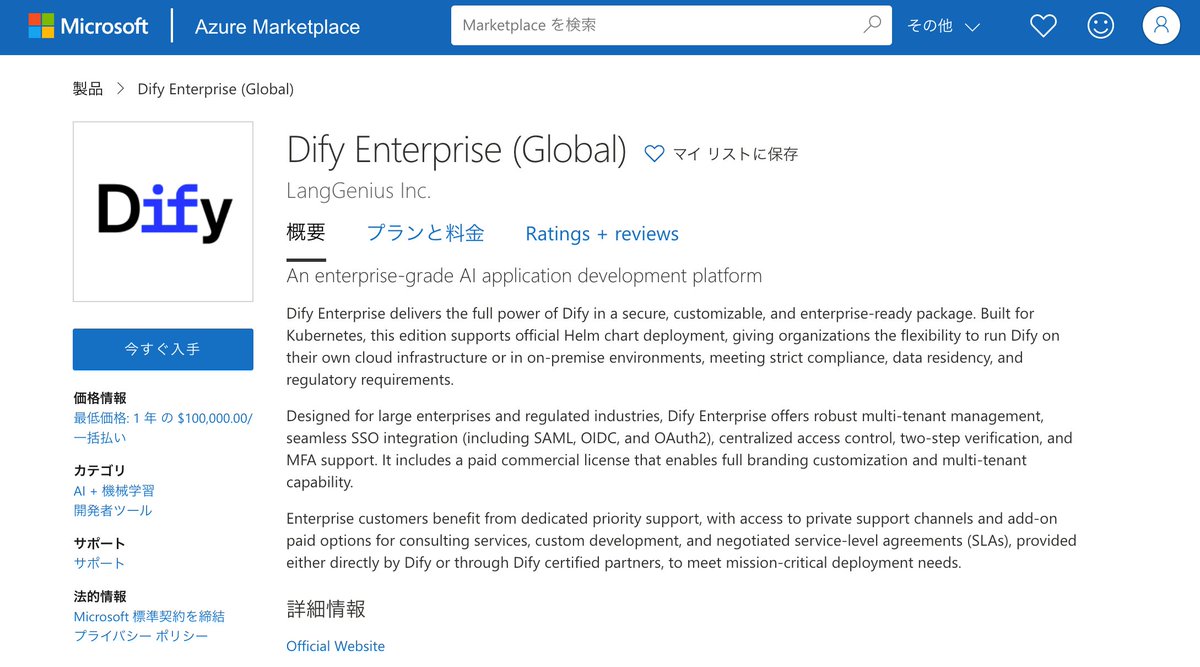Click the サポート link
Viewport: 1200px width, 667px height.
coord(99,563)
